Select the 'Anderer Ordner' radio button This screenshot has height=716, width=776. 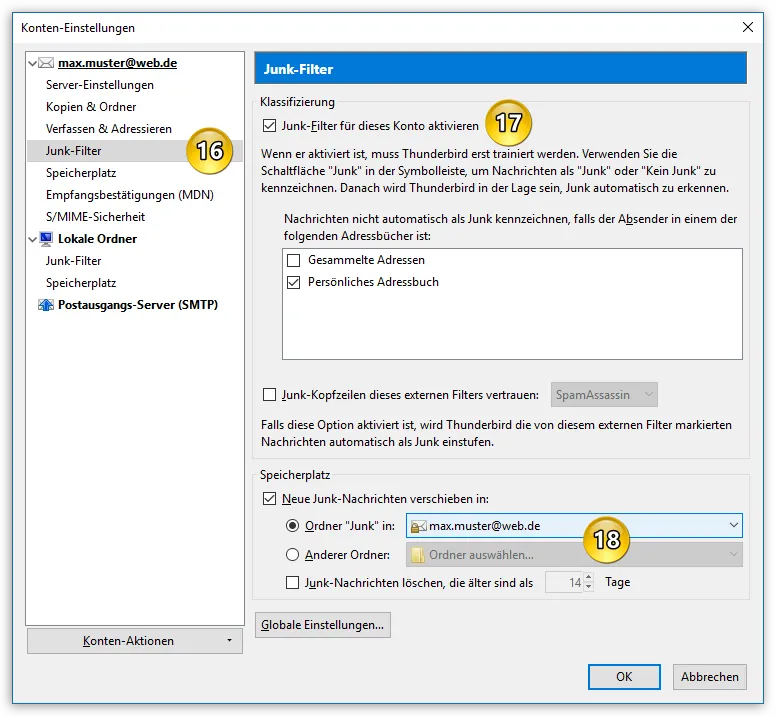click(x=292, y=555)
